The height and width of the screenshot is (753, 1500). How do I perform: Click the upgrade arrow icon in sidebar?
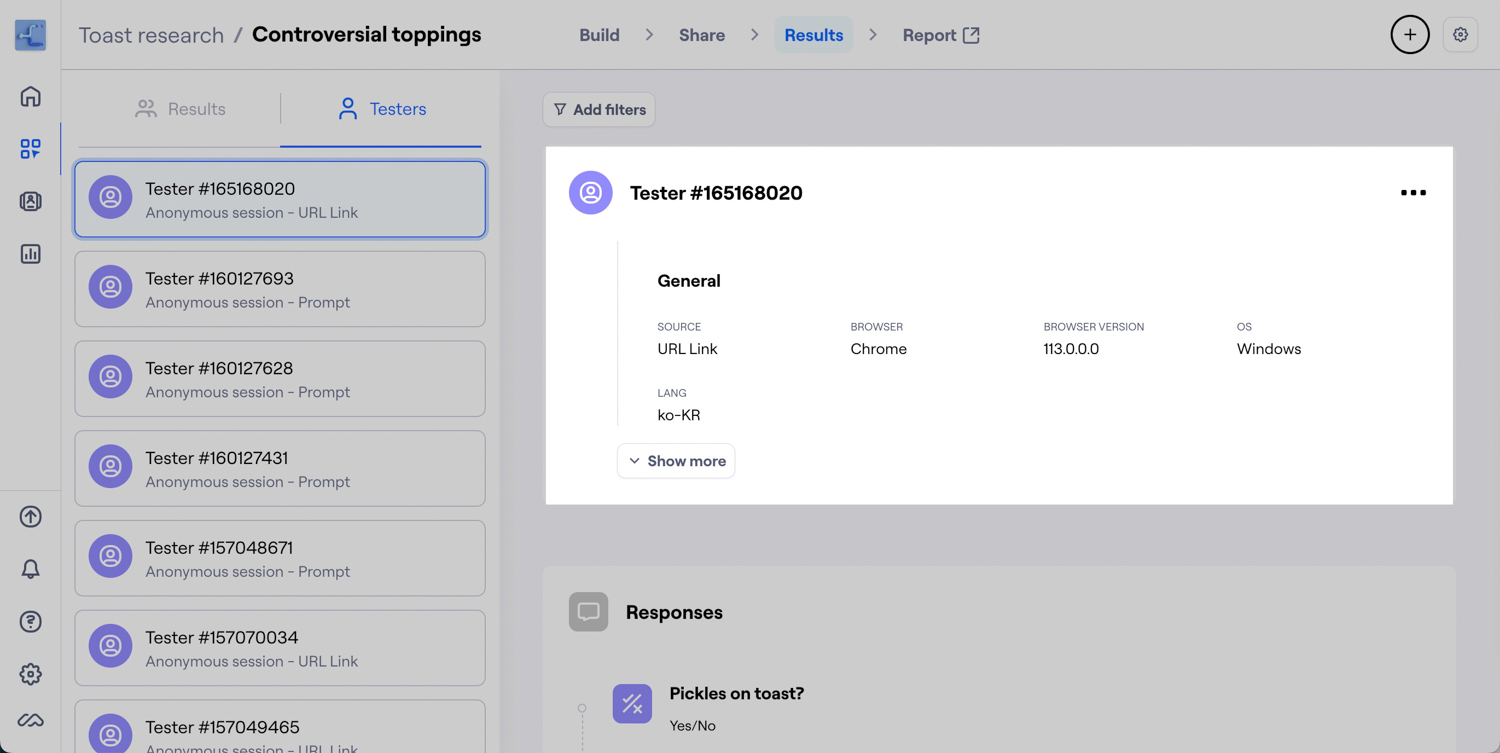click(x=30, y=517)
